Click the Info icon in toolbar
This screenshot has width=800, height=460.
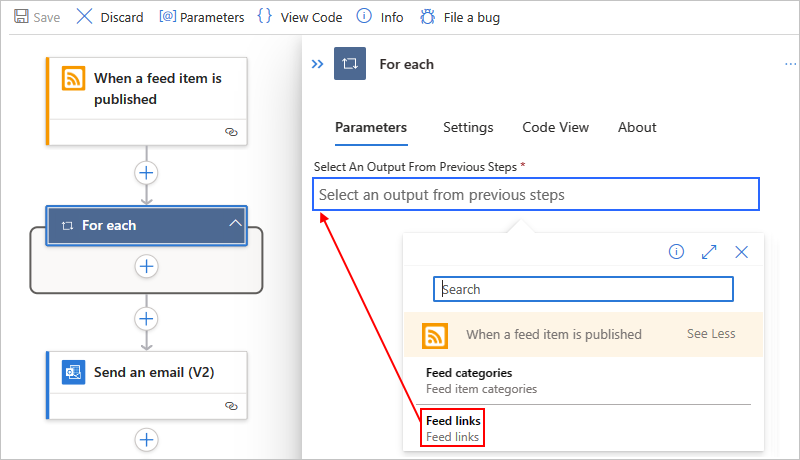pyautogui.click(x=364, y=16)
